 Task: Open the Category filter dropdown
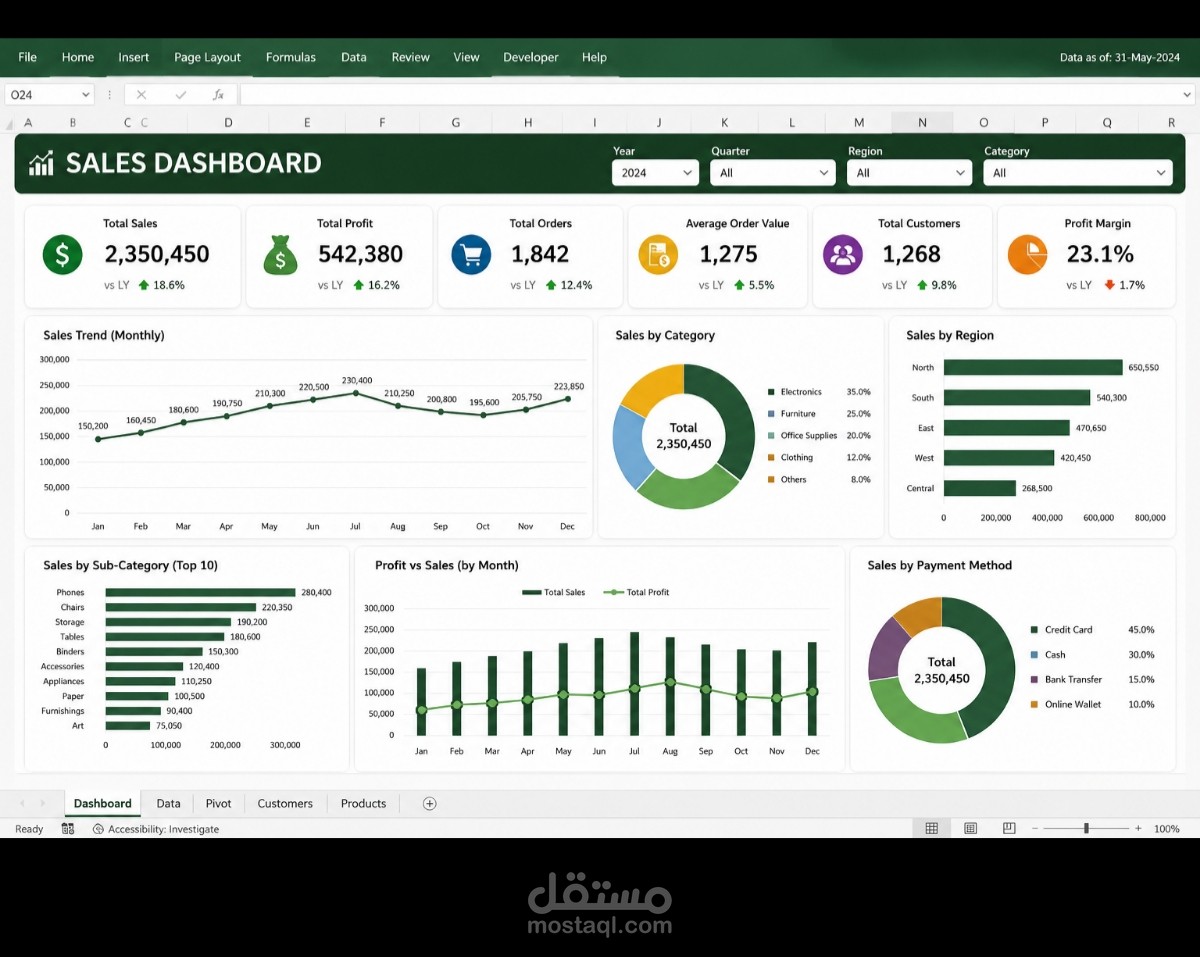(1078, 173)
